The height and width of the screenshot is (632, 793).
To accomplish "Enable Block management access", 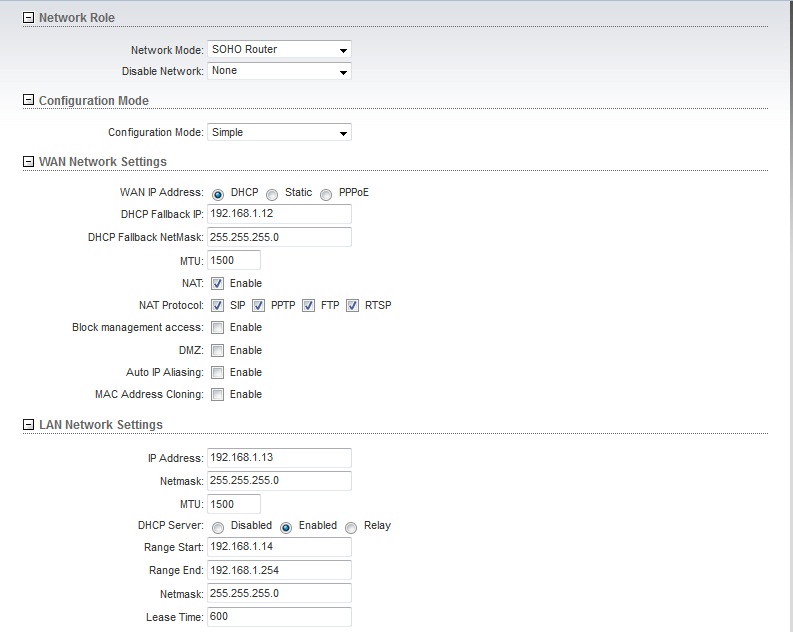I will coord(218,328).
